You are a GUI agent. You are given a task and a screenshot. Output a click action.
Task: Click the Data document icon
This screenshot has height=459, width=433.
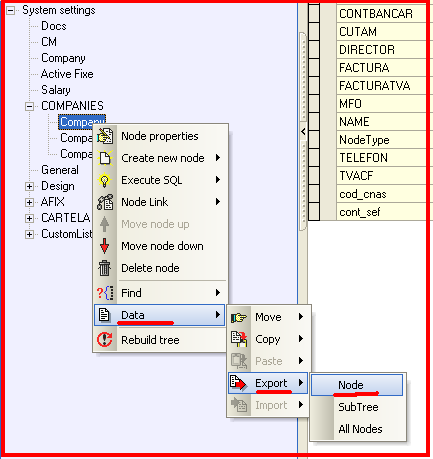click(105, 315)
